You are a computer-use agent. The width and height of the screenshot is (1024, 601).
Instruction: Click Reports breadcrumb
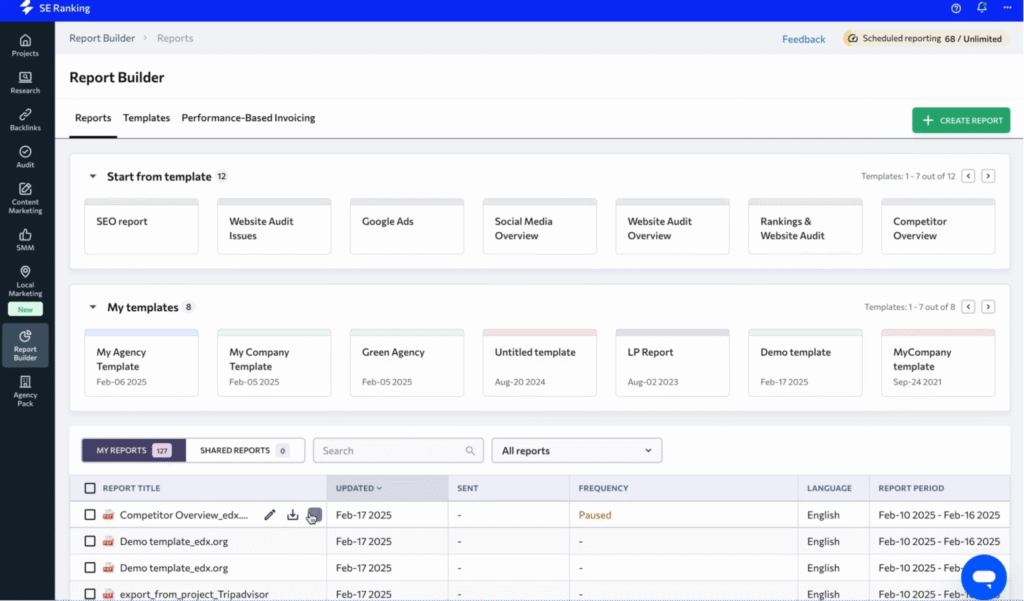tap(175, 38)
